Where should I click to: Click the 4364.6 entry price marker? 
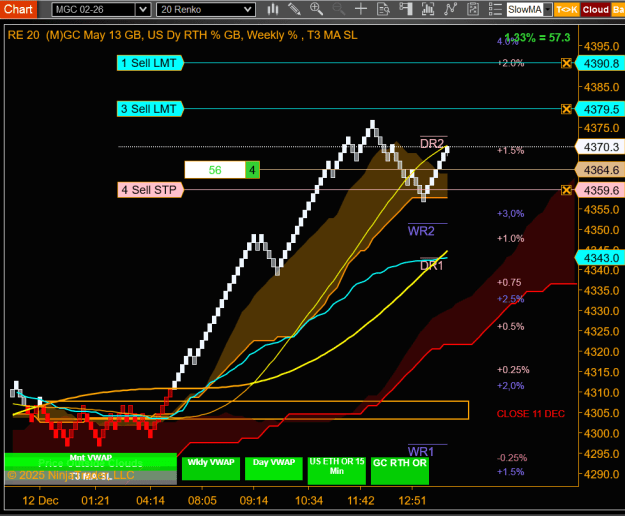point(601,170)
